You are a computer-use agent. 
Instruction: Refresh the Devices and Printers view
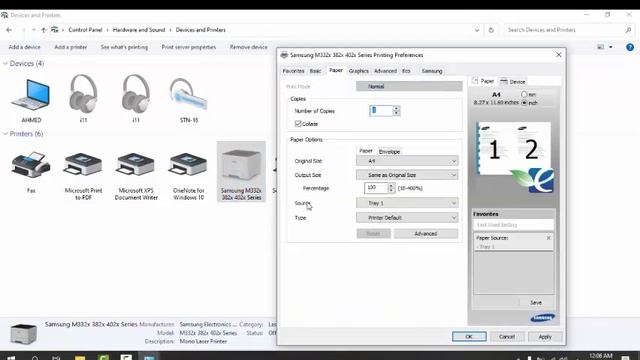(x=491, y=30)
